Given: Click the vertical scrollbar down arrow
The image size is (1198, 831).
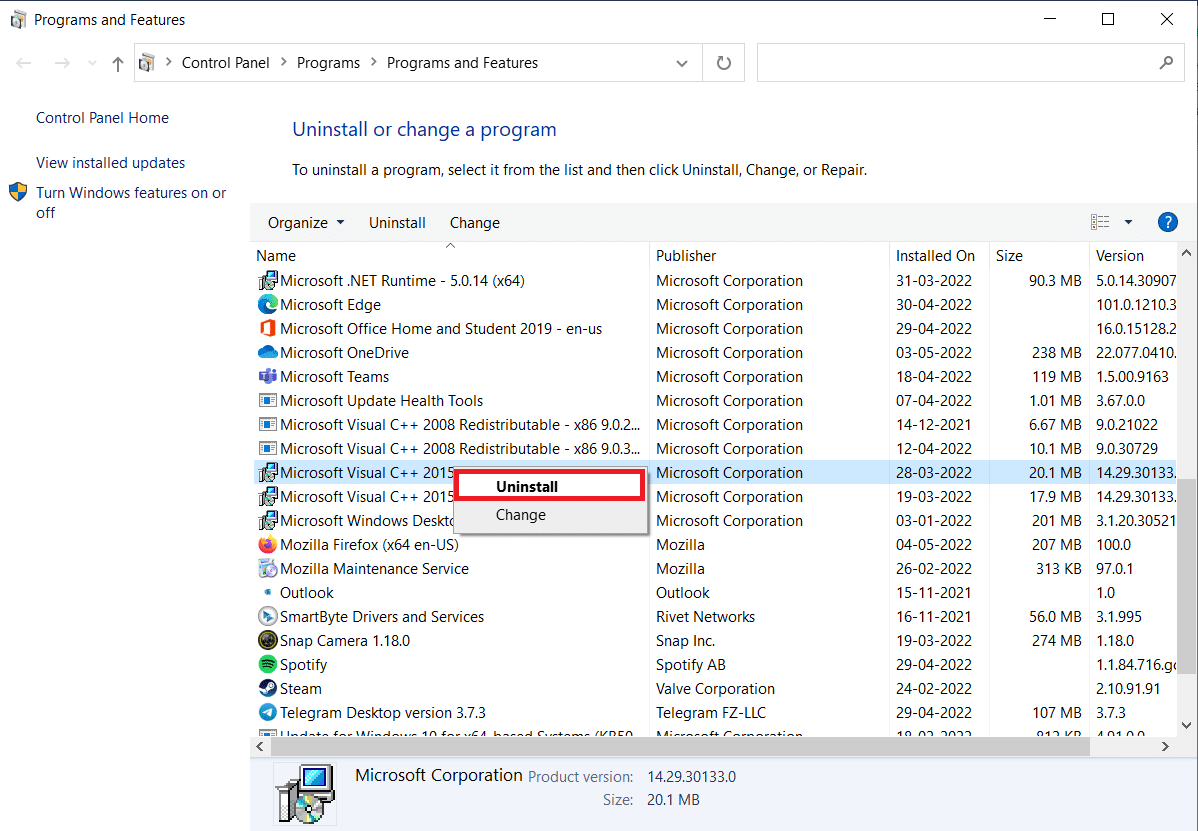Looking at the screenshot, I should coord(1187,726).
